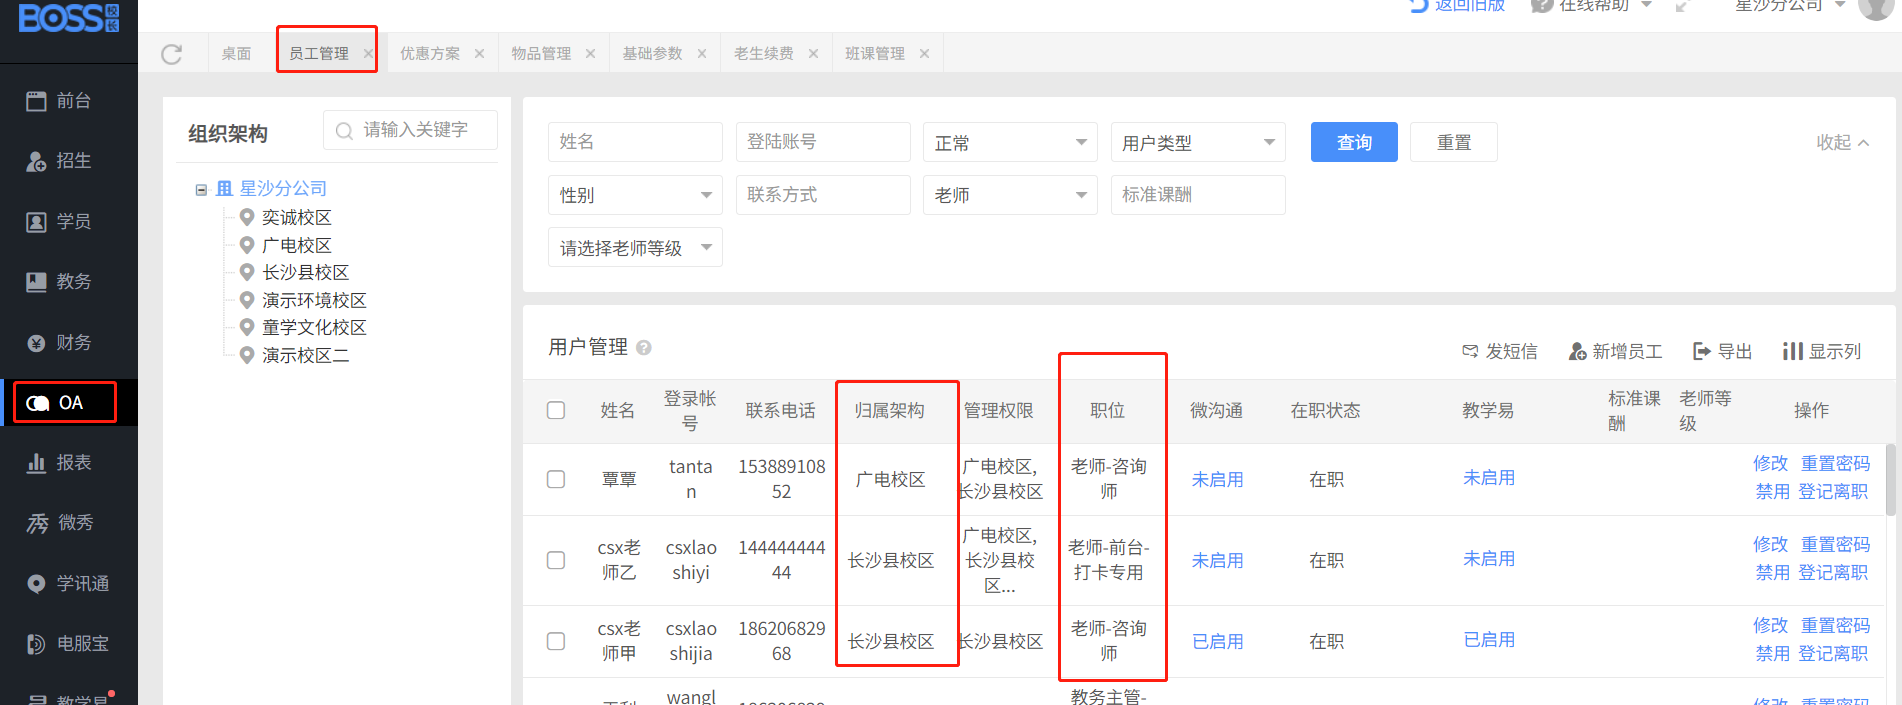Open the 学讯通 sidebar module
Image resolution: width=1902 pixels, height=705 pixels.
click(x=69, y=584)
